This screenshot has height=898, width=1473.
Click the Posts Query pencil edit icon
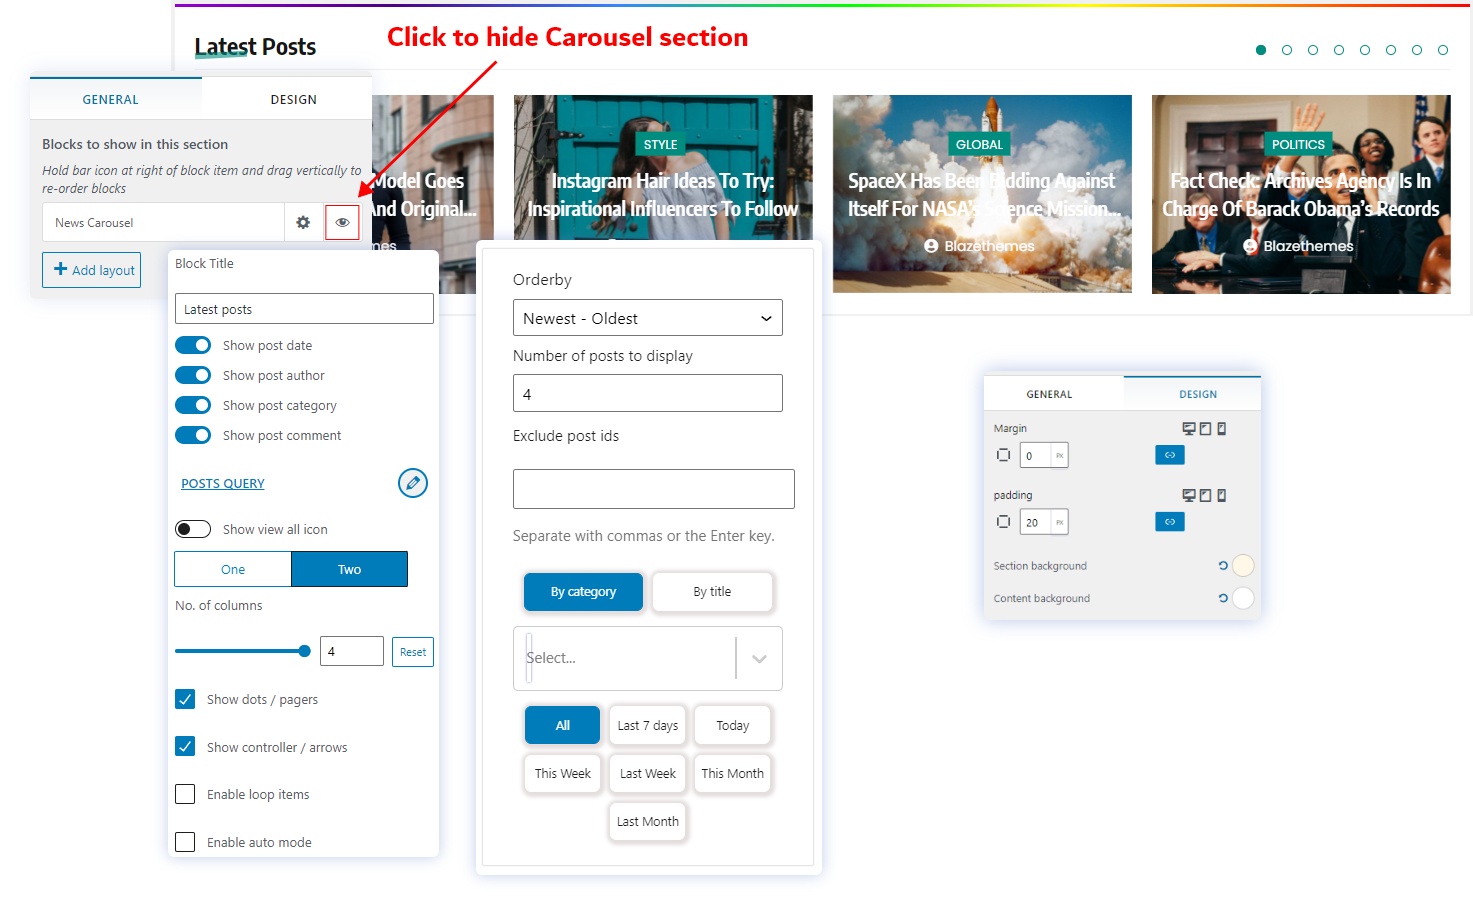click(x=412, y=483)
